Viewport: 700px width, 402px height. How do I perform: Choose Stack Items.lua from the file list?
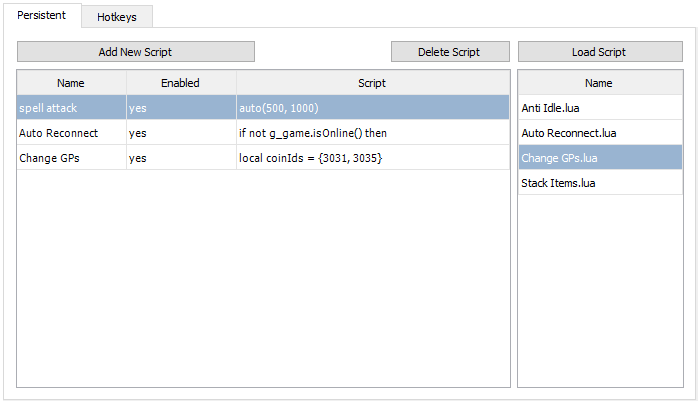click(x=600, y=183)
